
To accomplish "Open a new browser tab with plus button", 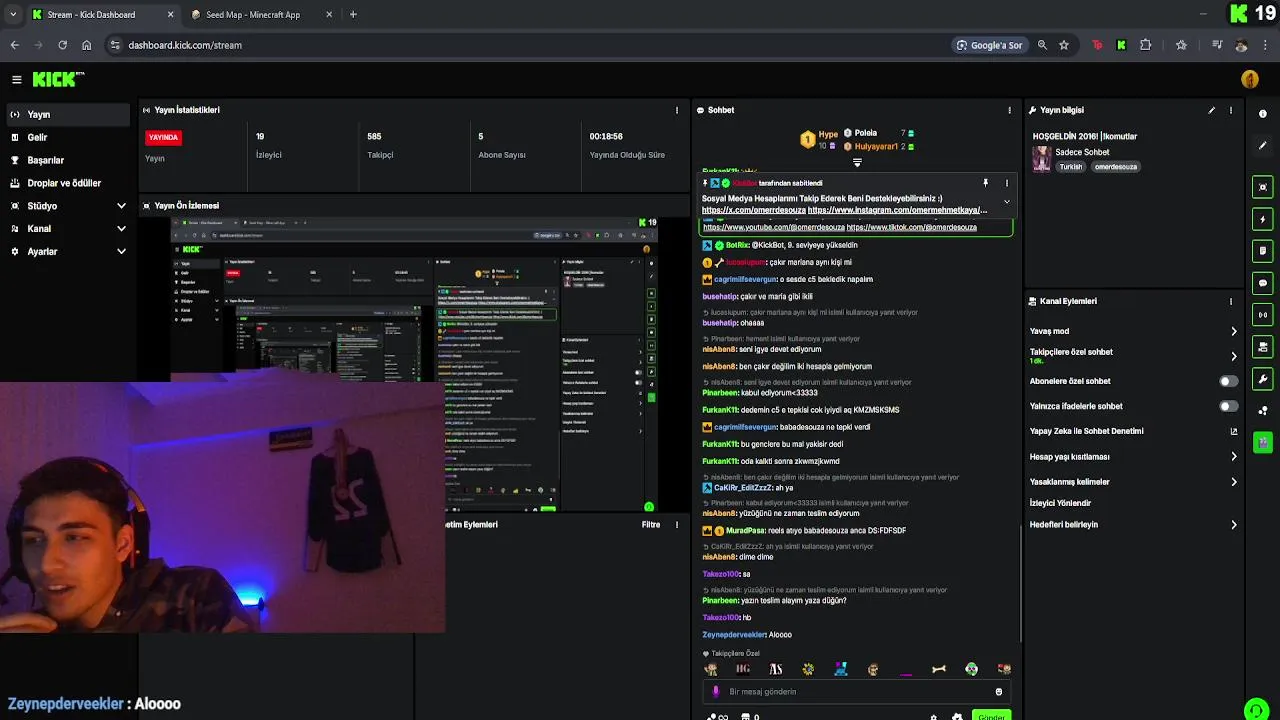I will coord(353,15).
